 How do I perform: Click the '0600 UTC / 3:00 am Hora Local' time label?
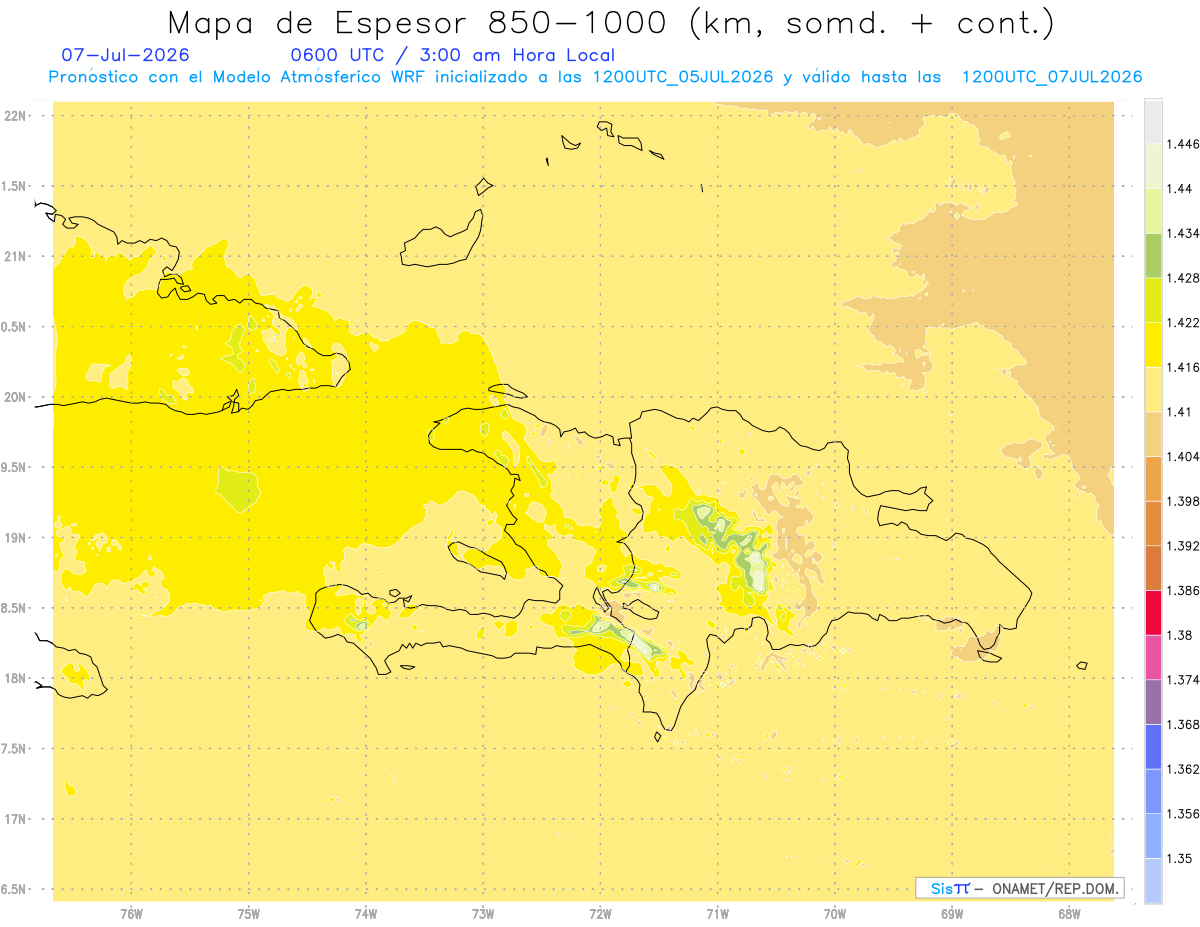452,55
